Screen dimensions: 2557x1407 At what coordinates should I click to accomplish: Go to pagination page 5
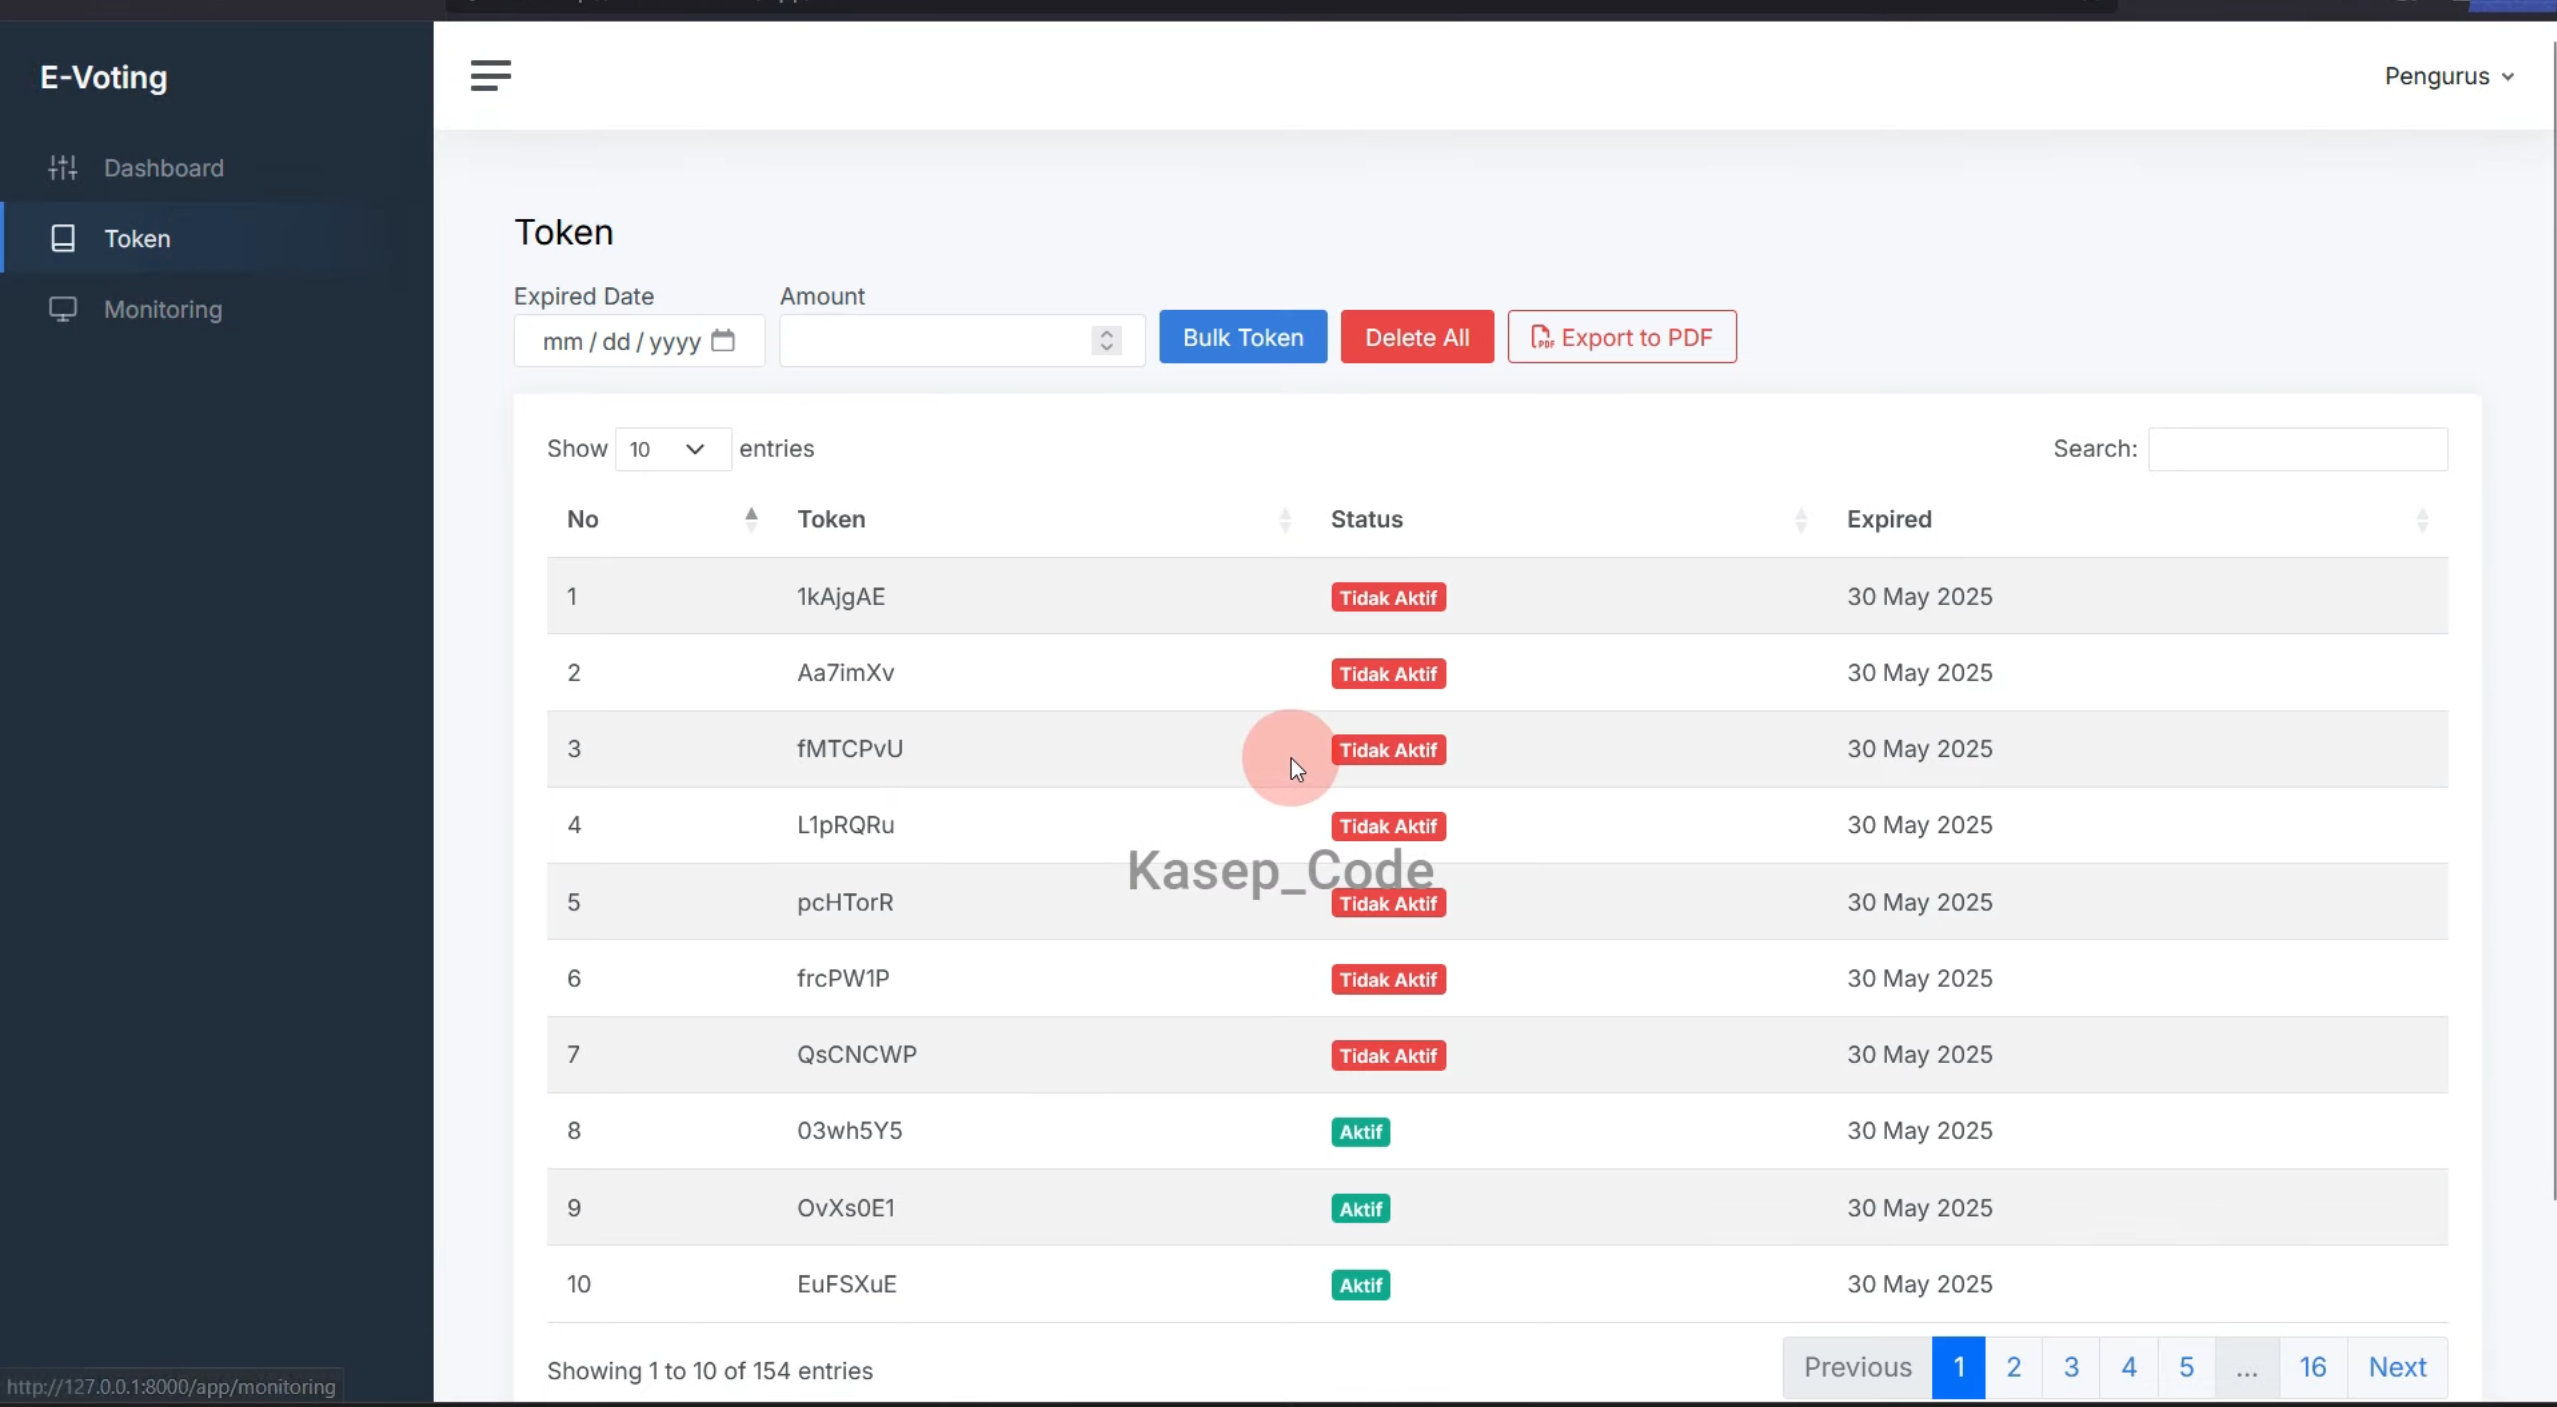tap(2186, 1367)
